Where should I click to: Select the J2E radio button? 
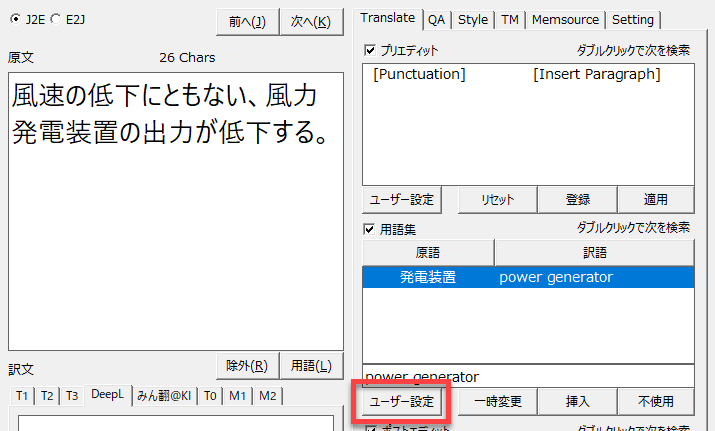(x=15, y=18)
